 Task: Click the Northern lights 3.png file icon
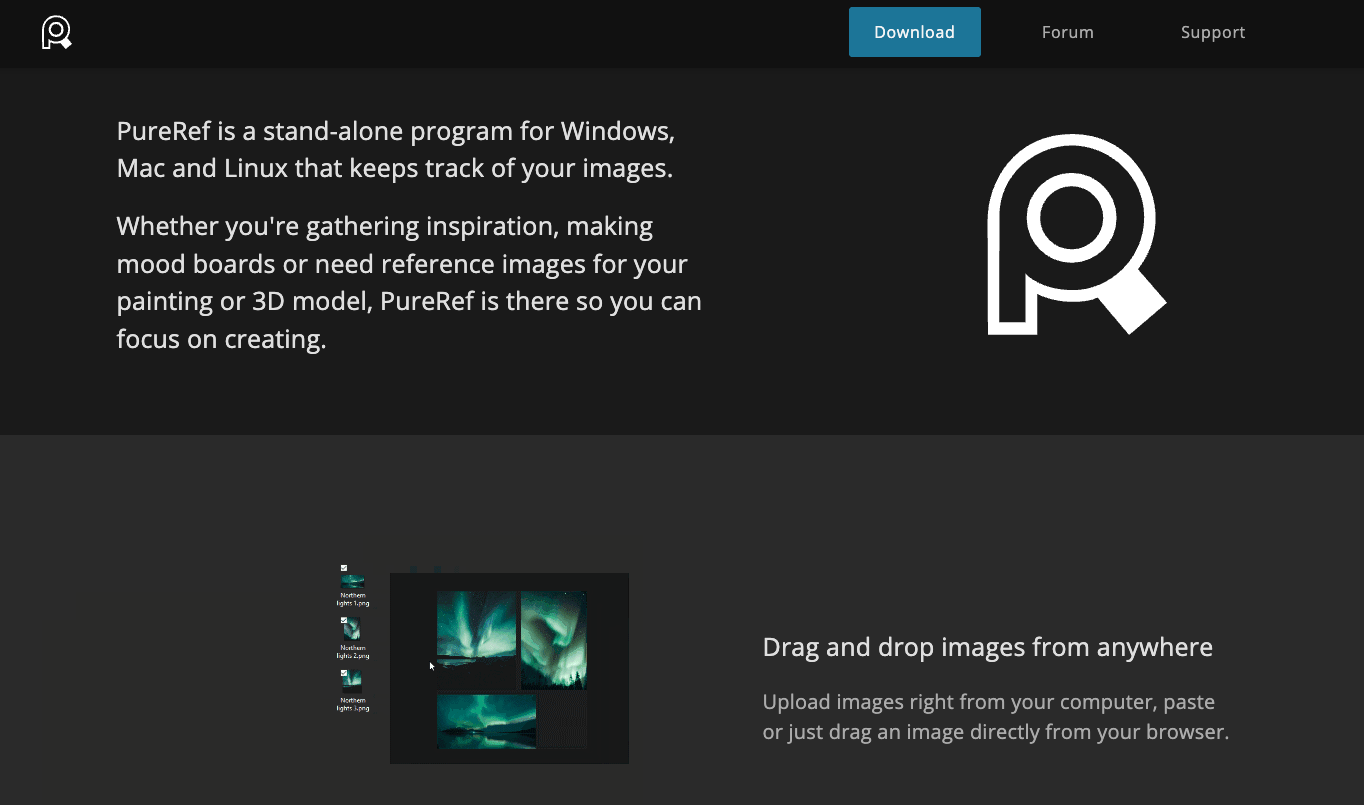point(352,682)
